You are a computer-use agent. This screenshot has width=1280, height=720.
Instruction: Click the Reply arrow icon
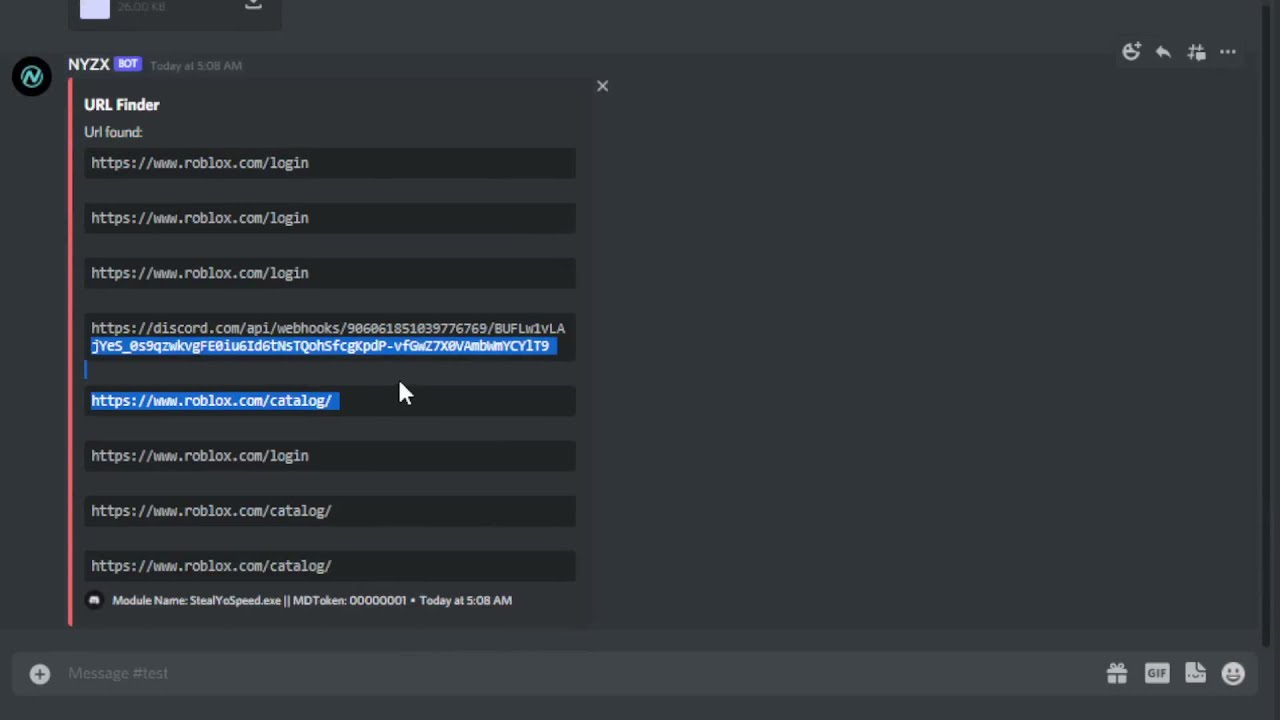point(1163,52)
